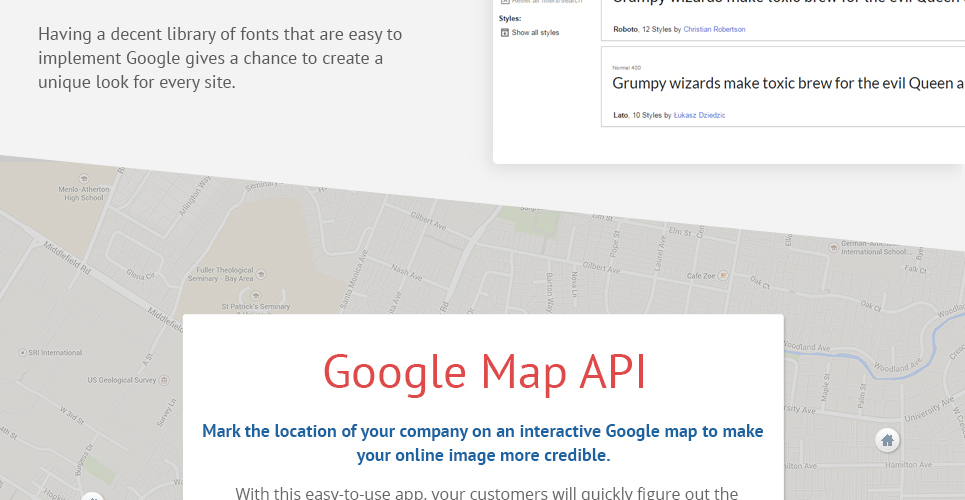Image resolution: width=965 pixels, height=500 pixels.
Task: Click the Elm St street label
Action: (x=681, y=232)
